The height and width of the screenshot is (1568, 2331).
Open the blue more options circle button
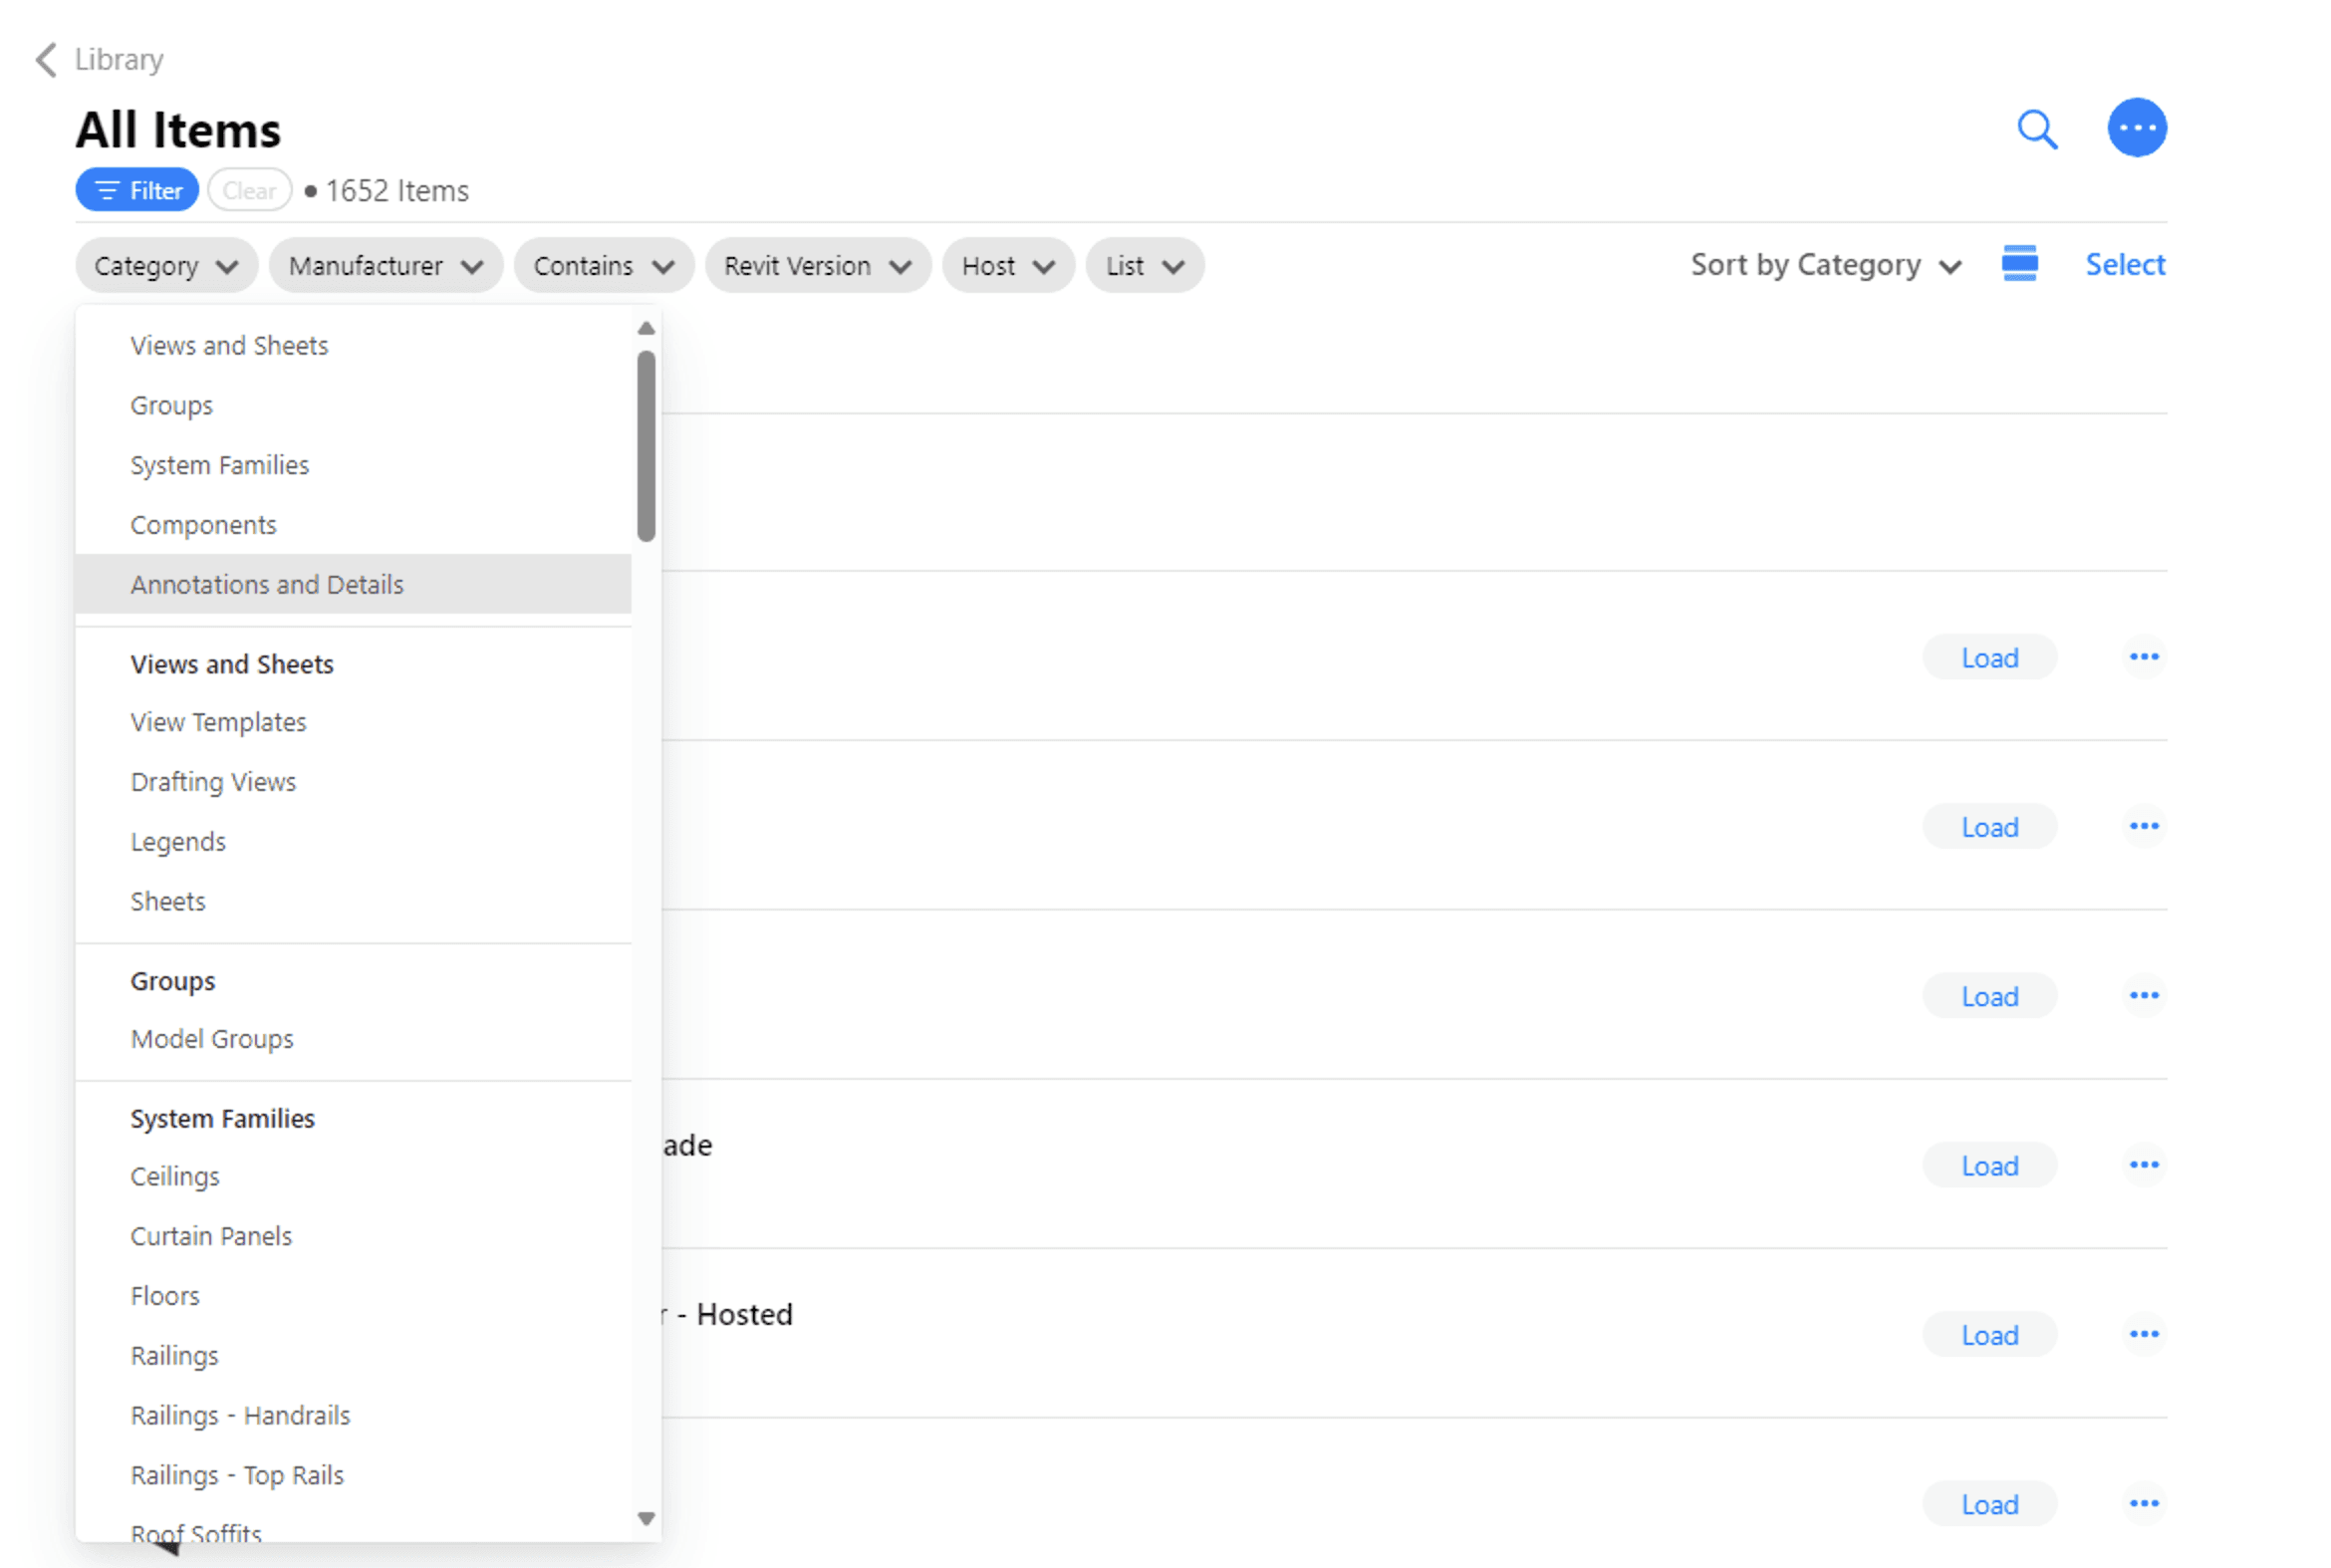[x=2136, y=128]
